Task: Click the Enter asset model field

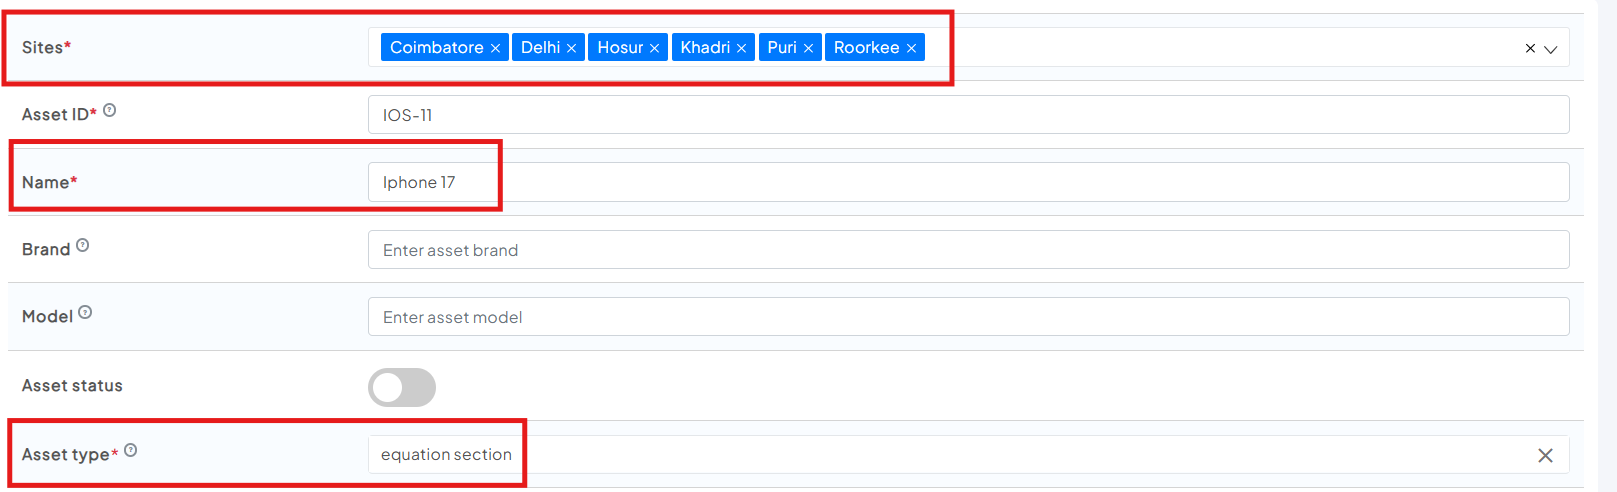Action: point(968,317)
